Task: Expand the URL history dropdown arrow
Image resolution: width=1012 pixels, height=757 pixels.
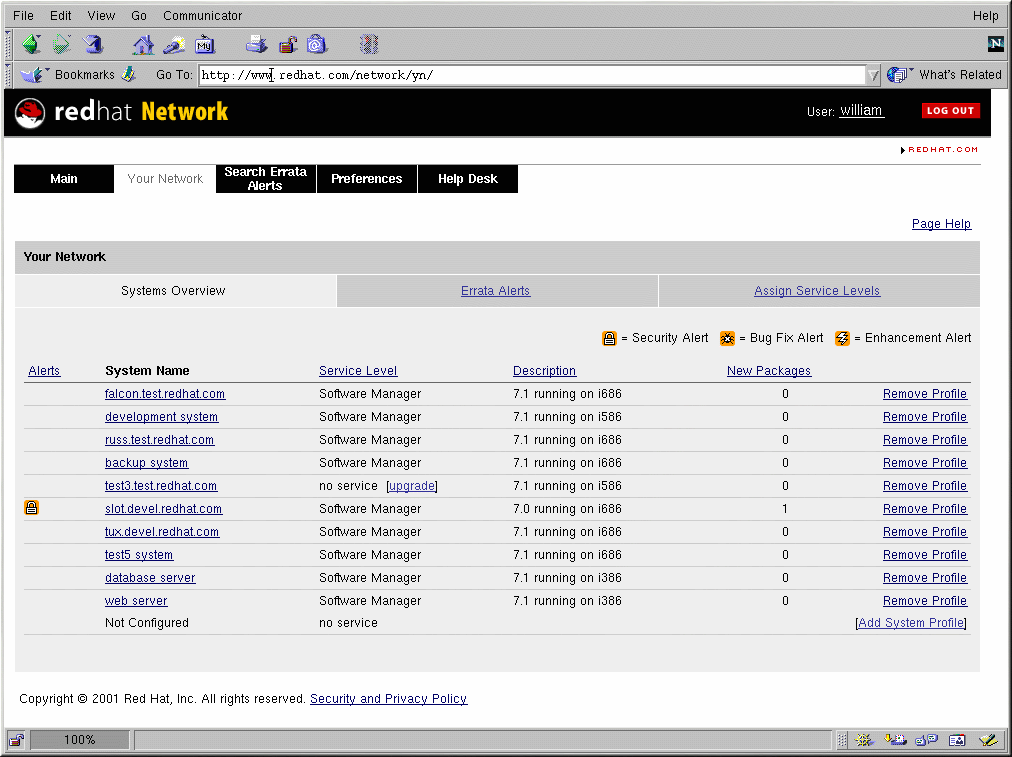Action: [x=873, y=75]
